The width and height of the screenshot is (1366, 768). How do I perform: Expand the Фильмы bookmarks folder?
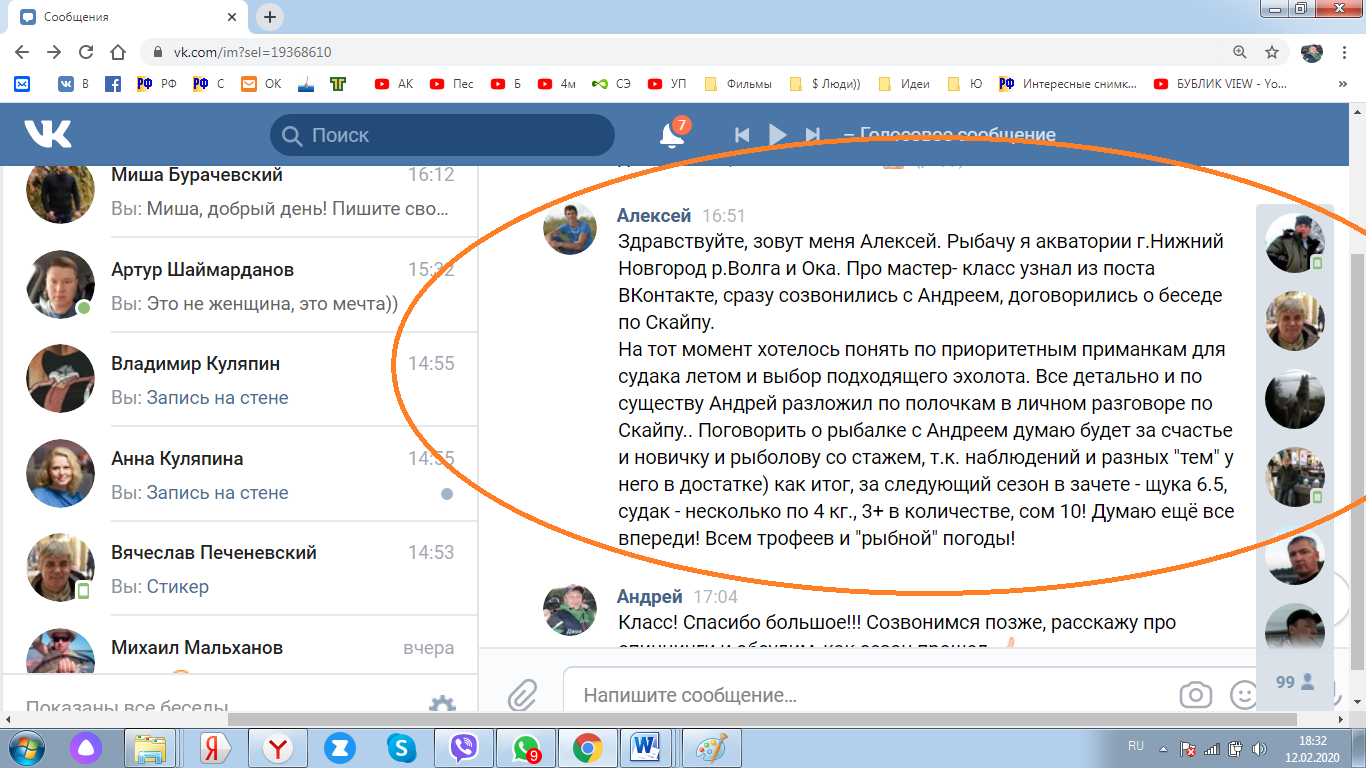(x=738, y=84)
